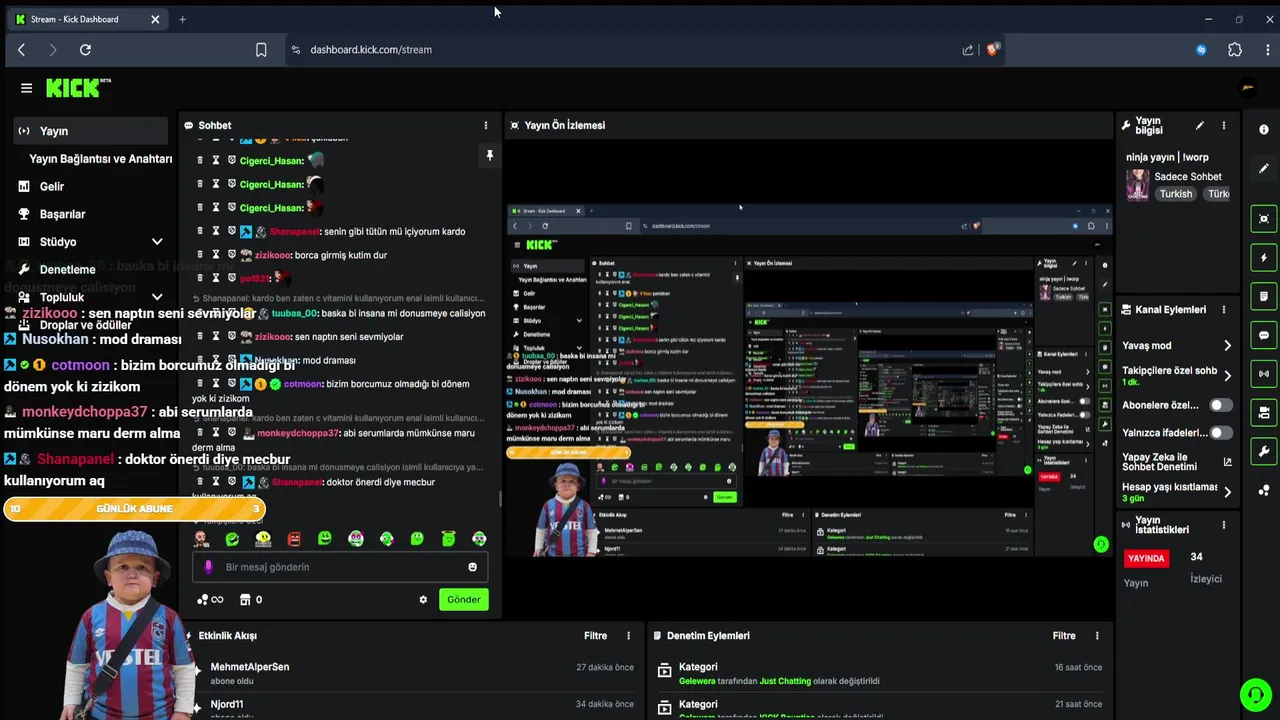
Task: Select Yayın in left navigation
Action: pyautogui.click(x=91, y=131)
